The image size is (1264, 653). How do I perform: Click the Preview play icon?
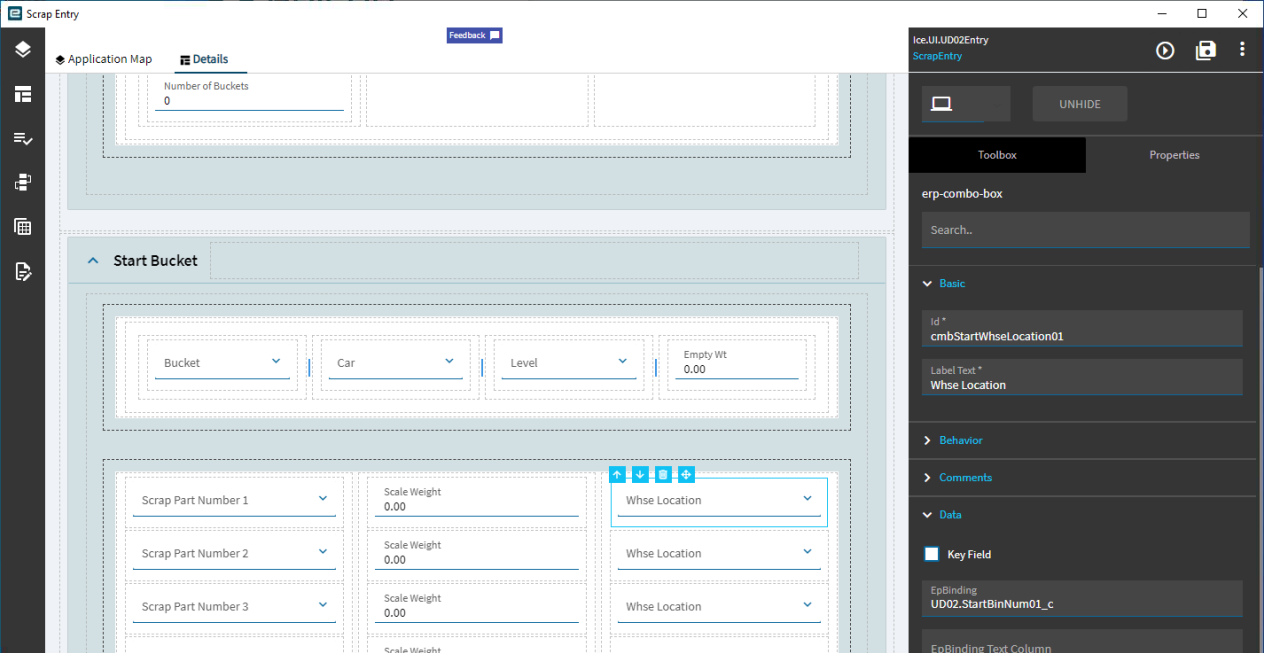pyautogui.click(x=1165, y=50)
